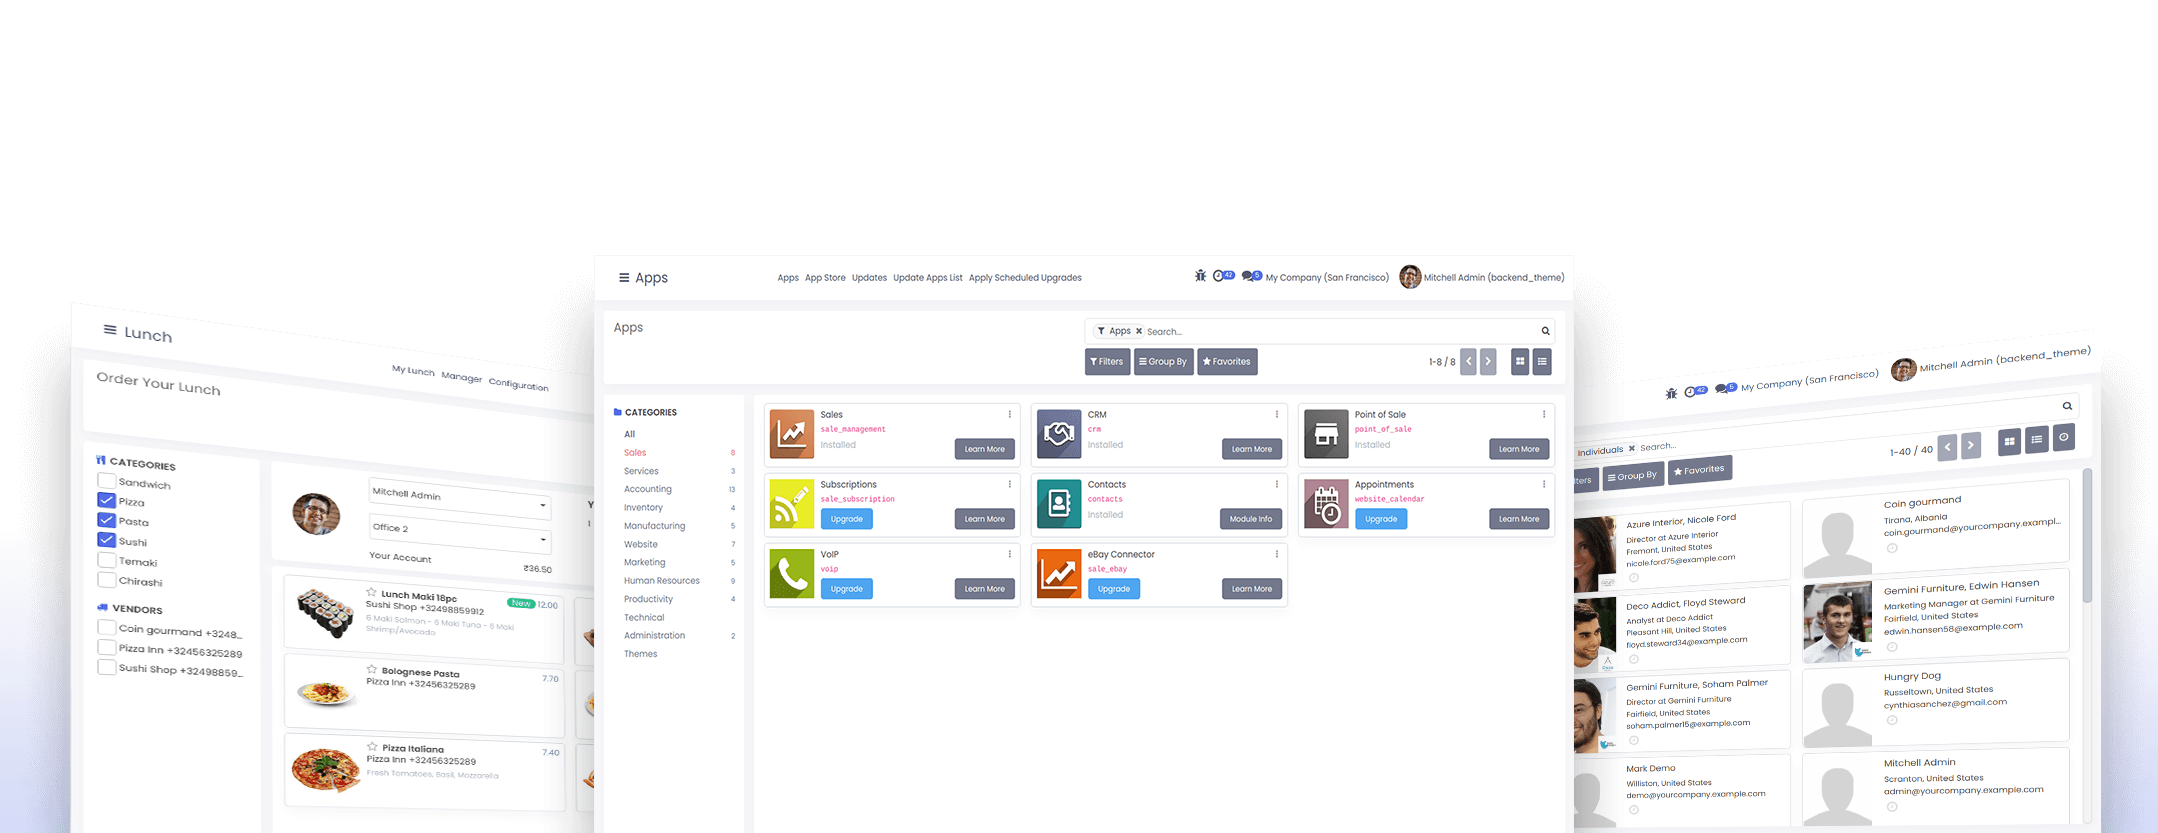Select the Human Resources category

662,581
